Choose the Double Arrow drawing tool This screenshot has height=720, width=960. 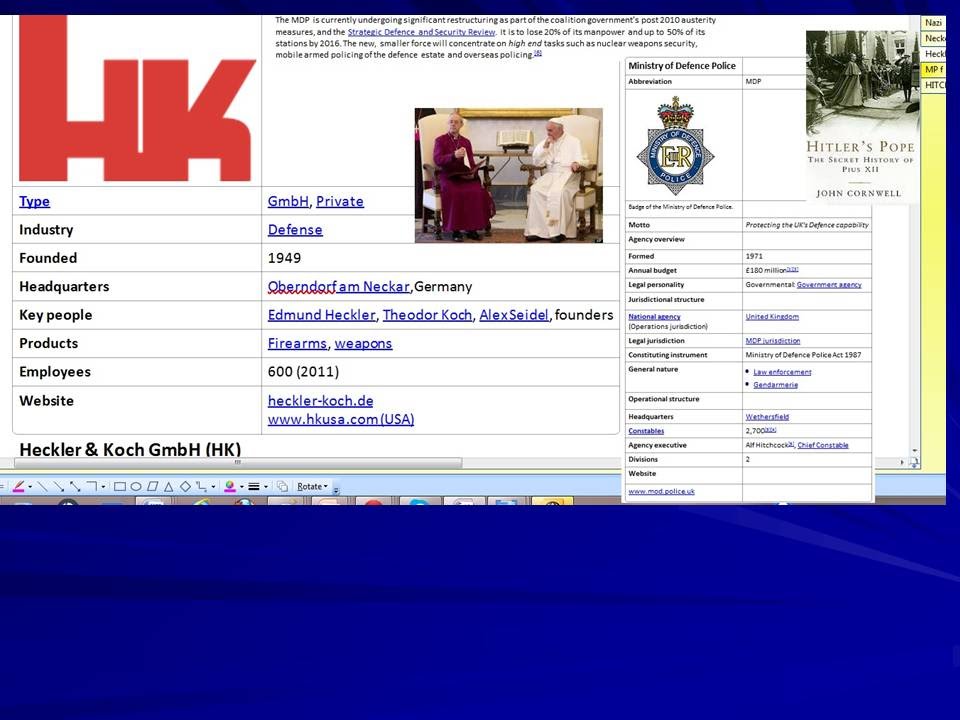(75, 487)
